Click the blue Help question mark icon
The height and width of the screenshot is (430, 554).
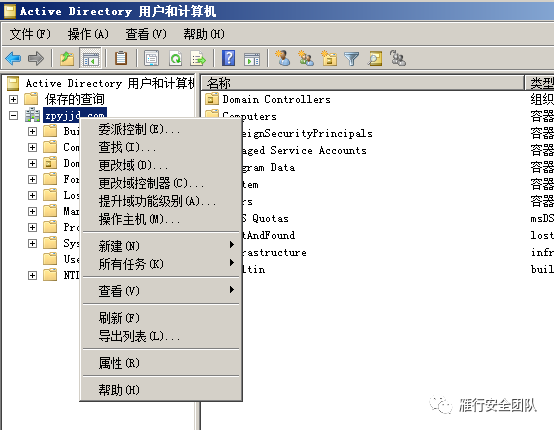click(229, 58)
